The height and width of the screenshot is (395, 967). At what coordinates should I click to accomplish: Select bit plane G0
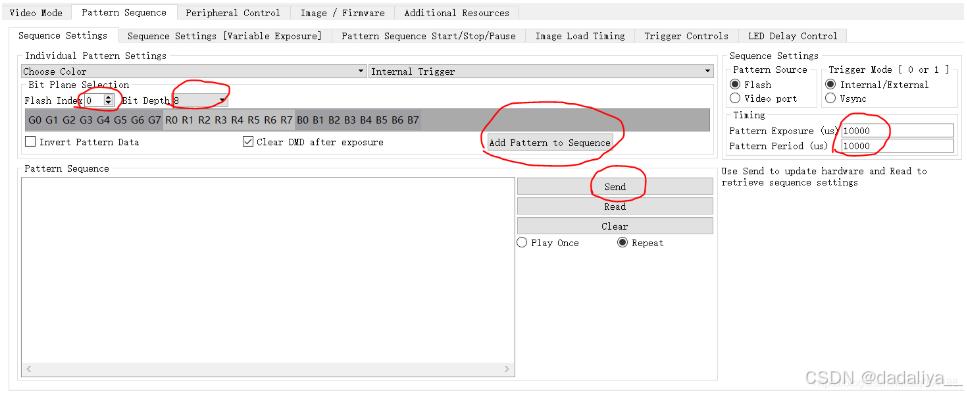click(35, 120)
